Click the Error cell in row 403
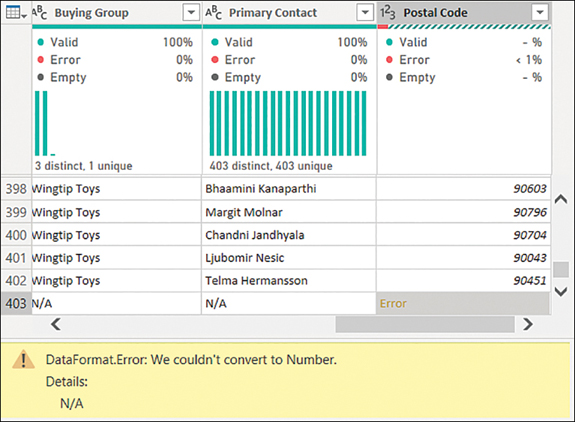The height and width of the screenshot is (422, 575). (464, 304)
